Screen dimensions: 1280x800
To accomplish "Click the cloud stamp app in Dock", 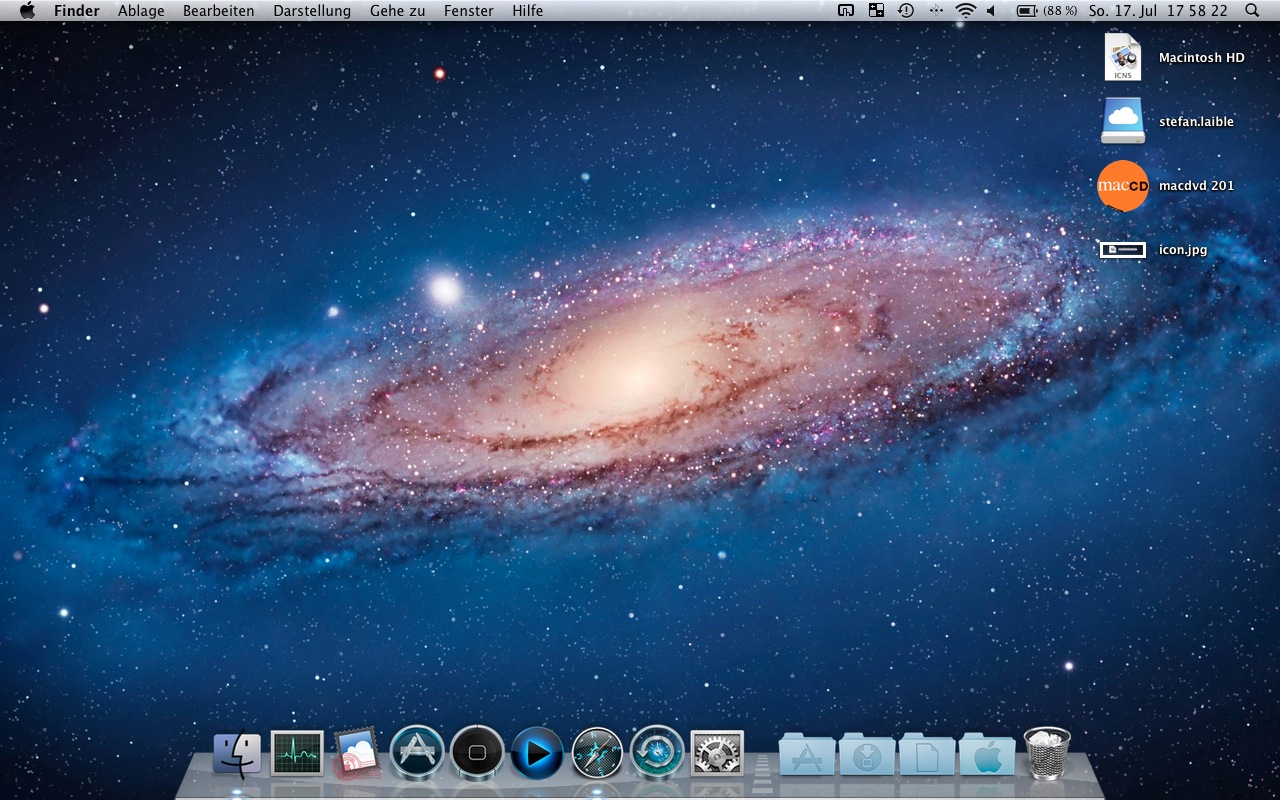I will point(357,753).
